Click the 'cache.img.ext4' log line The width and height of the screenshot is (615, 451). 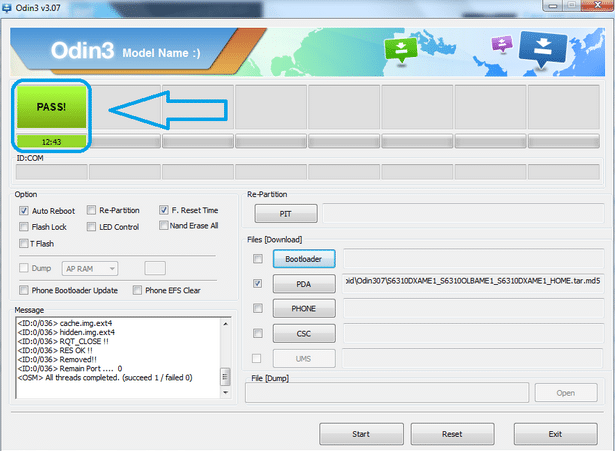tap(65, 323)
